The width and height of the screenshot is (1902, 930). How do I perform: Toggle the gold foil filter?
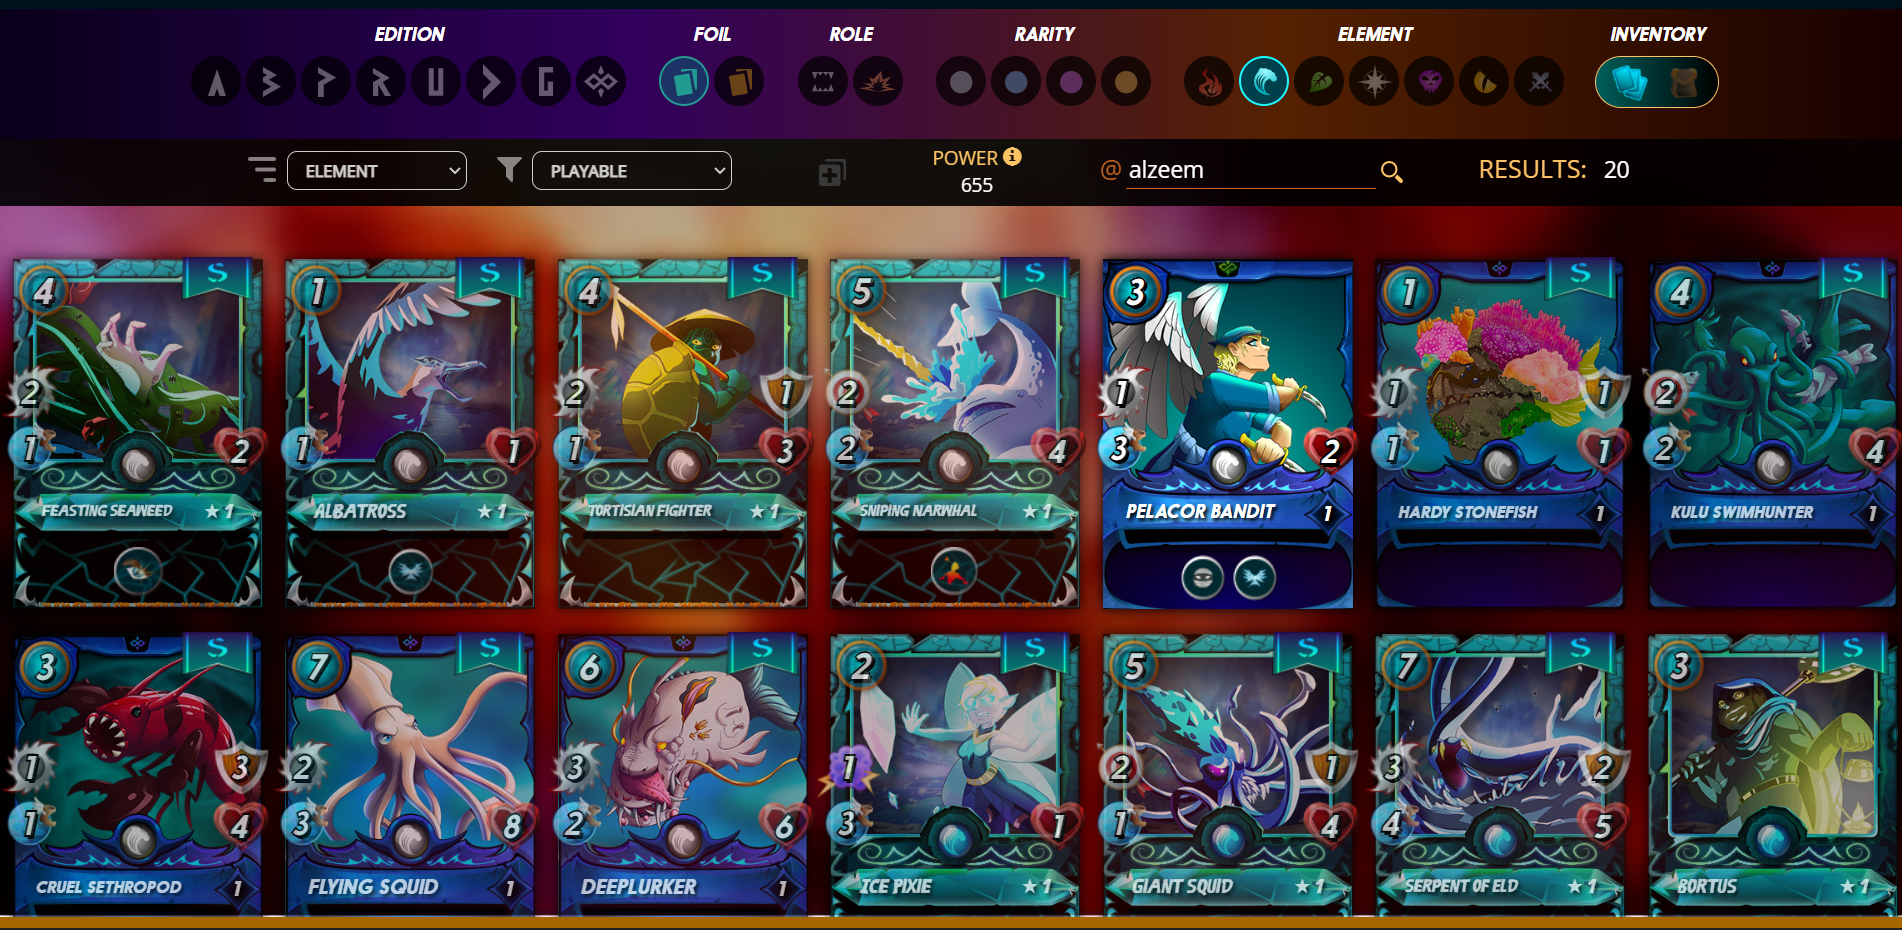click(739, 82)
